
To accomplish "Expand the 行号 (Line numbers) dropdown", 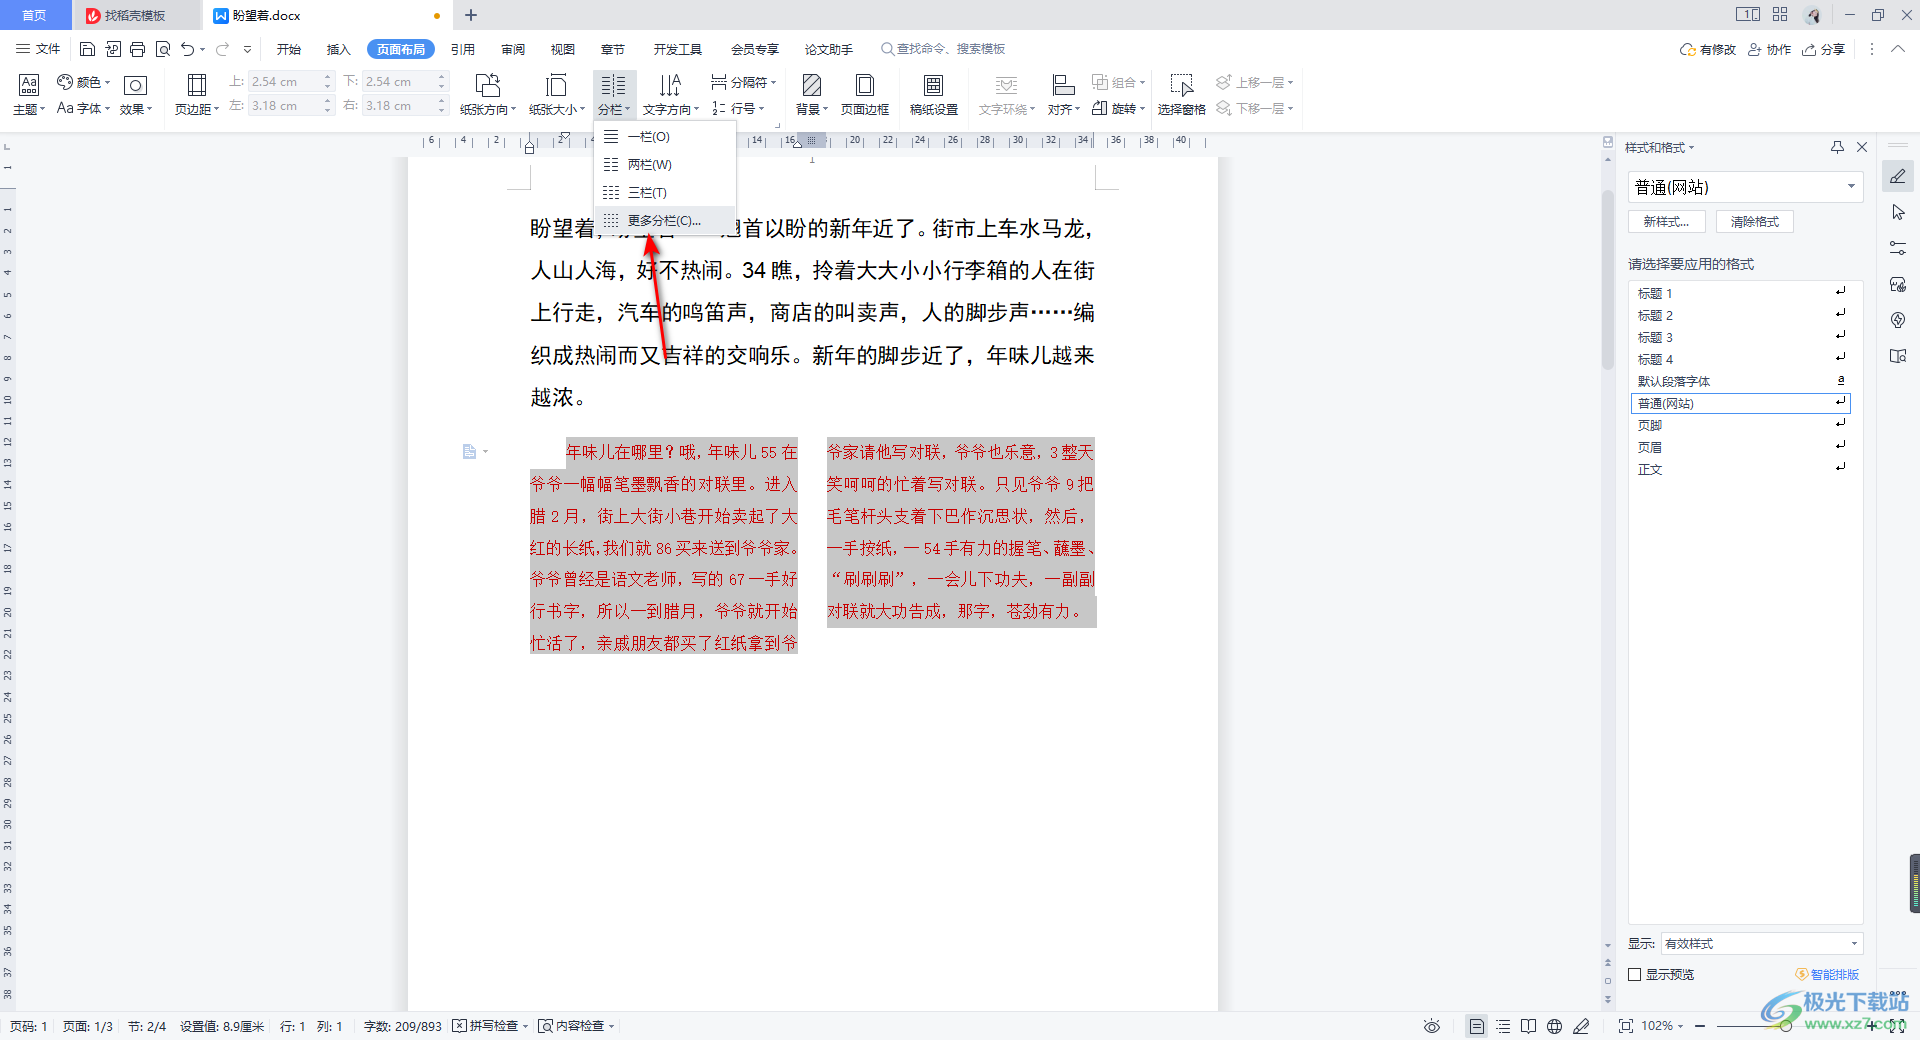I will point(738,108).
